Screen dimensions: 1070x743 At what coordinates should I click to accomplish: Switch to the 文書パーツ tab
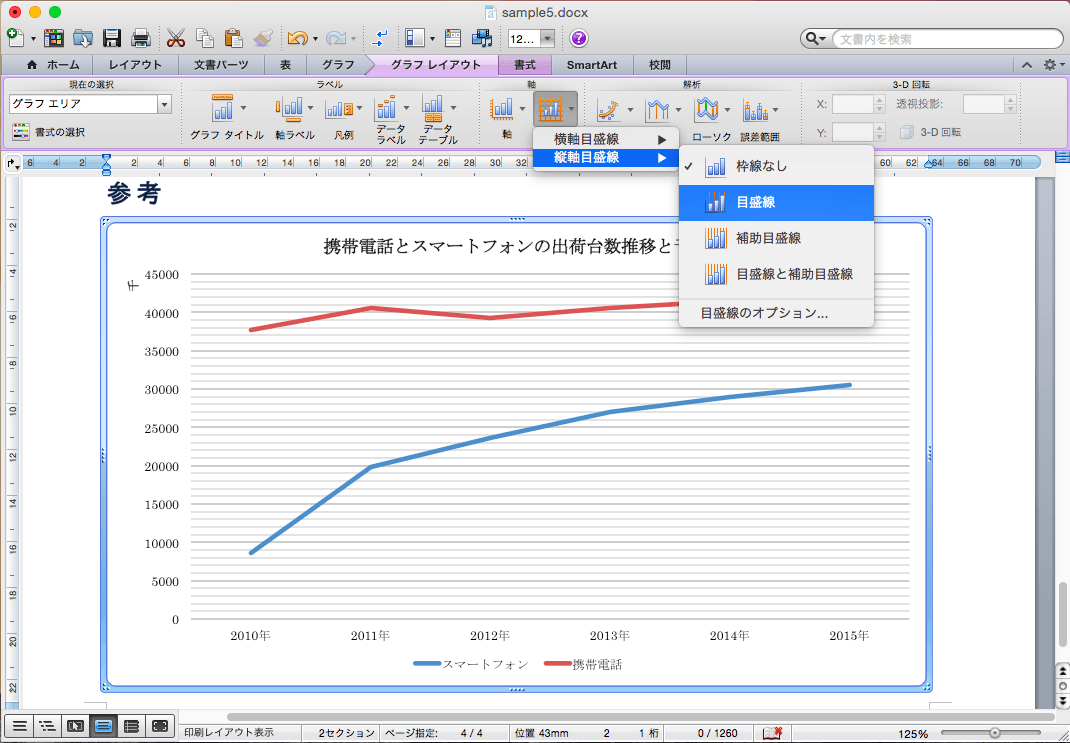coord(221,65)
